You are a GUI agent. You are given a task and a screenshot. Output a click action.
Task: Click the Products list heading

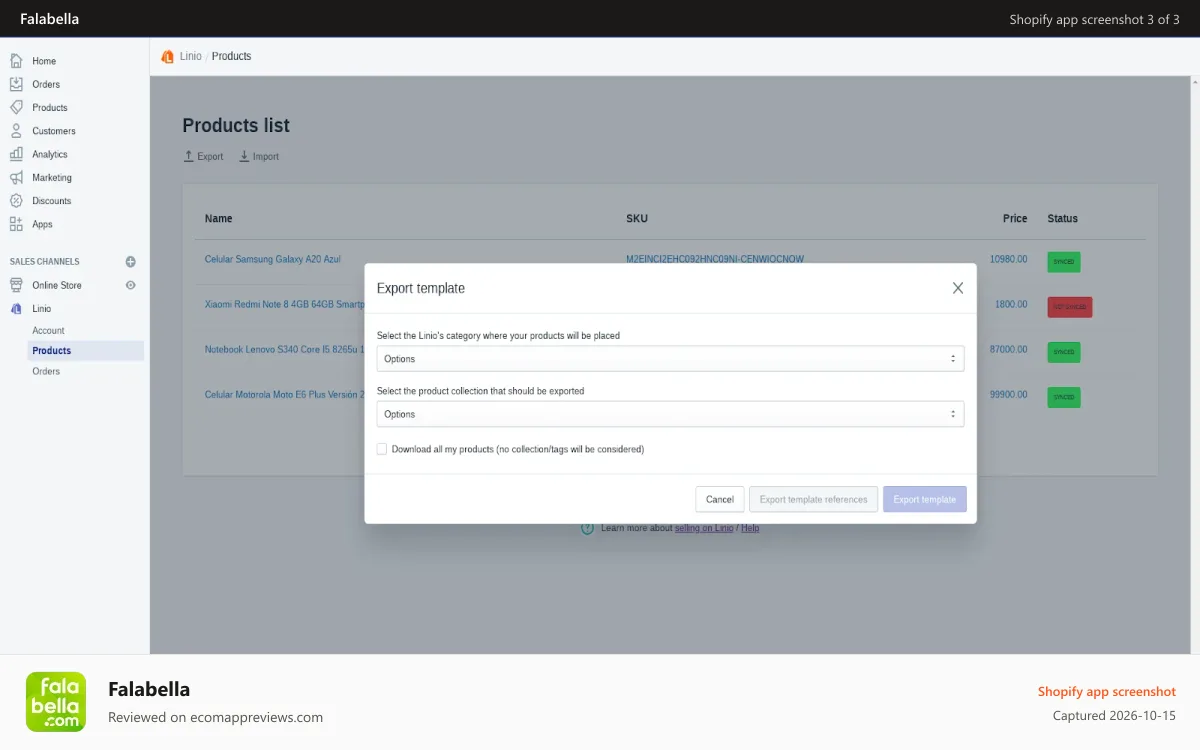pos(236,125)
